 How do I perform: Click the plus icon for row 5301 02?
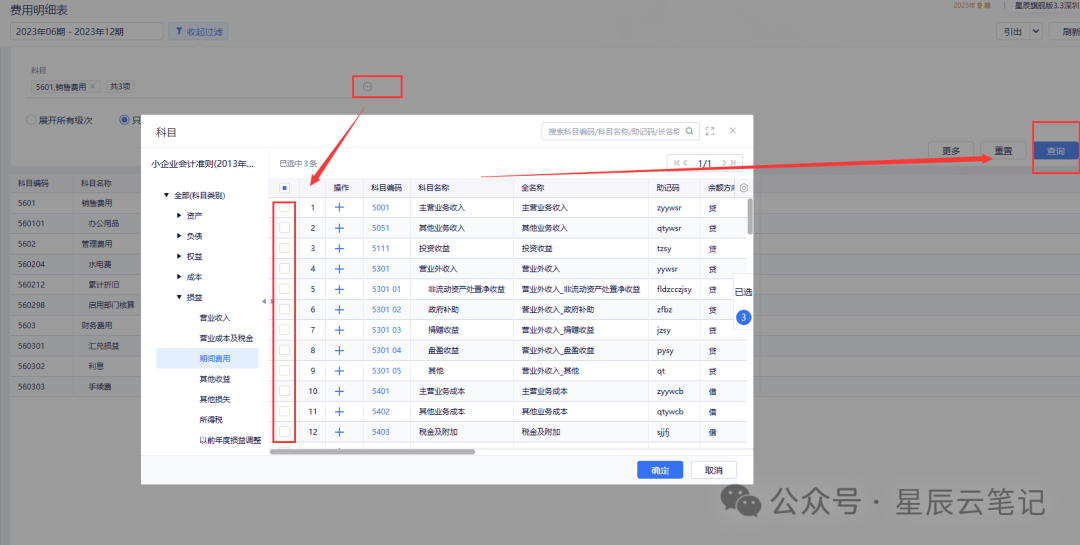click(x=339, y=309)
